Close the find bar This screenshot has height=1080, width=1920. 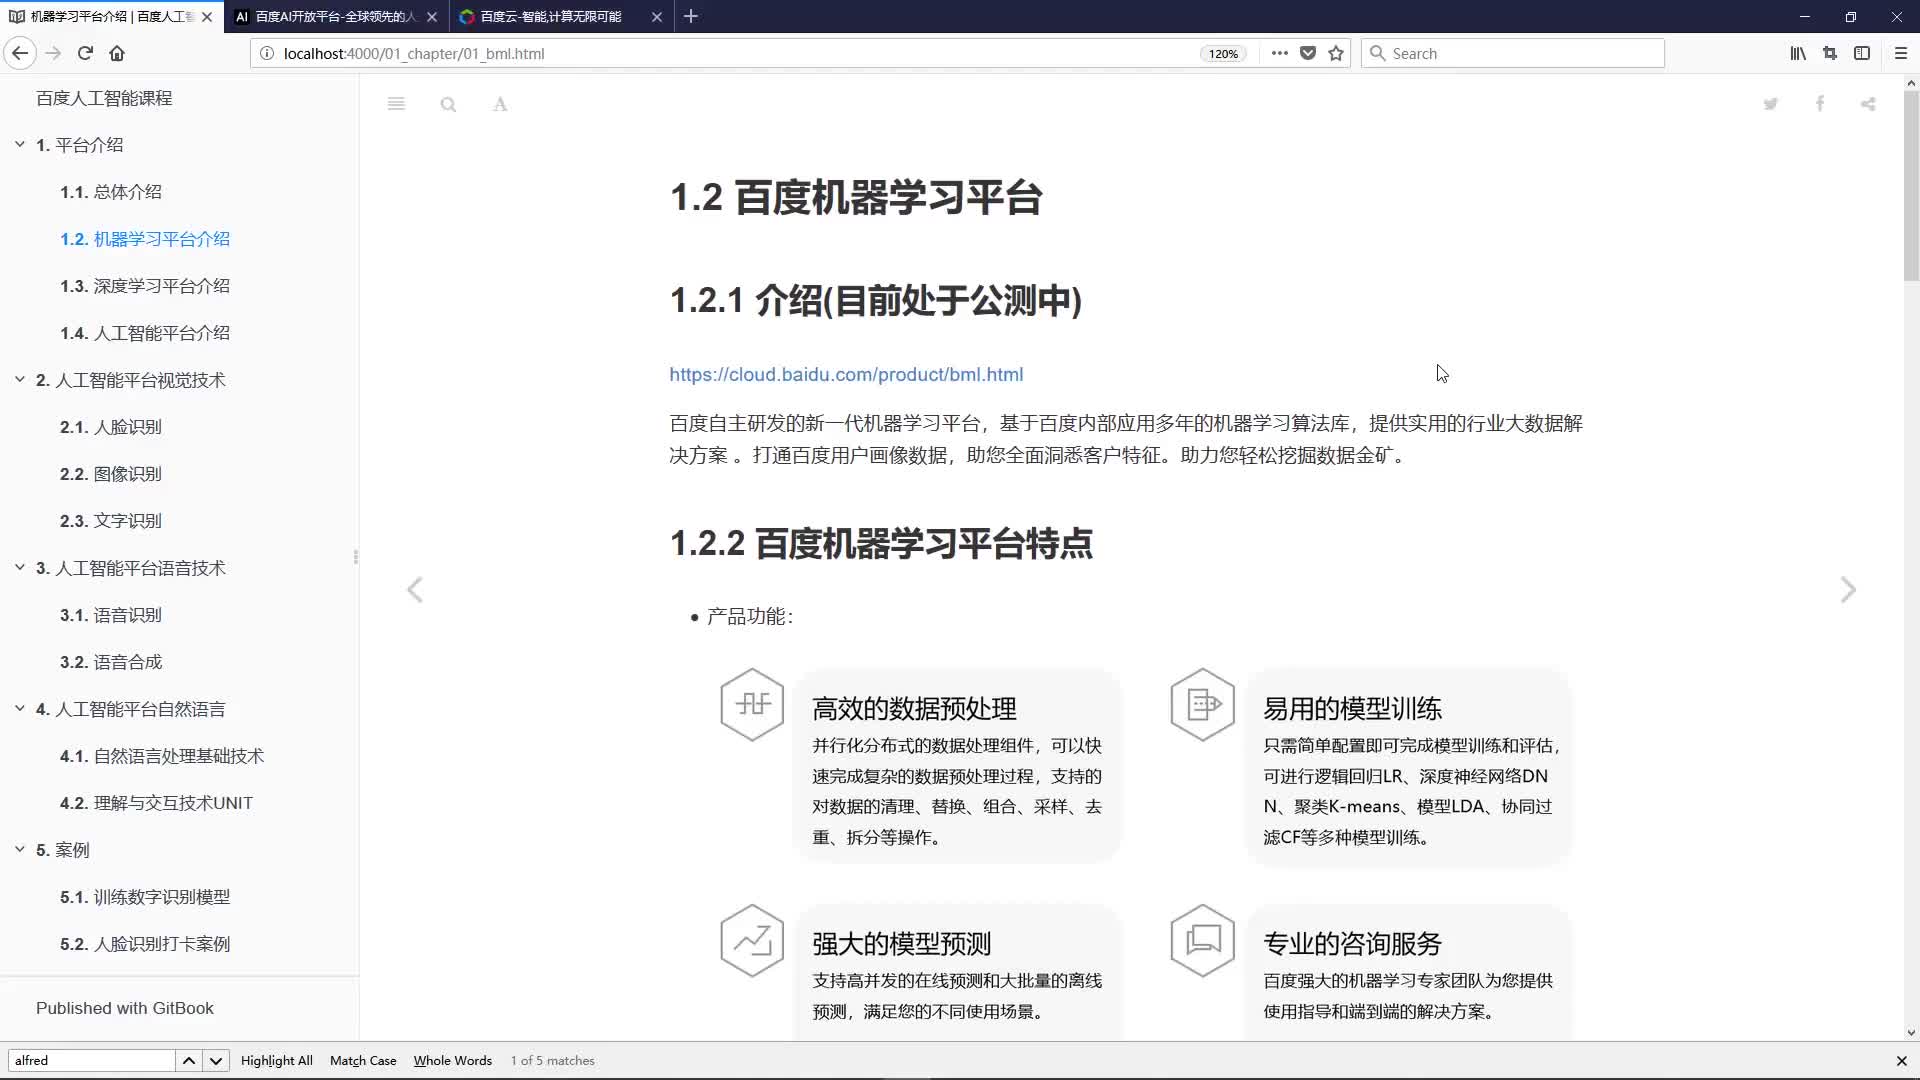point(1901,1060)
